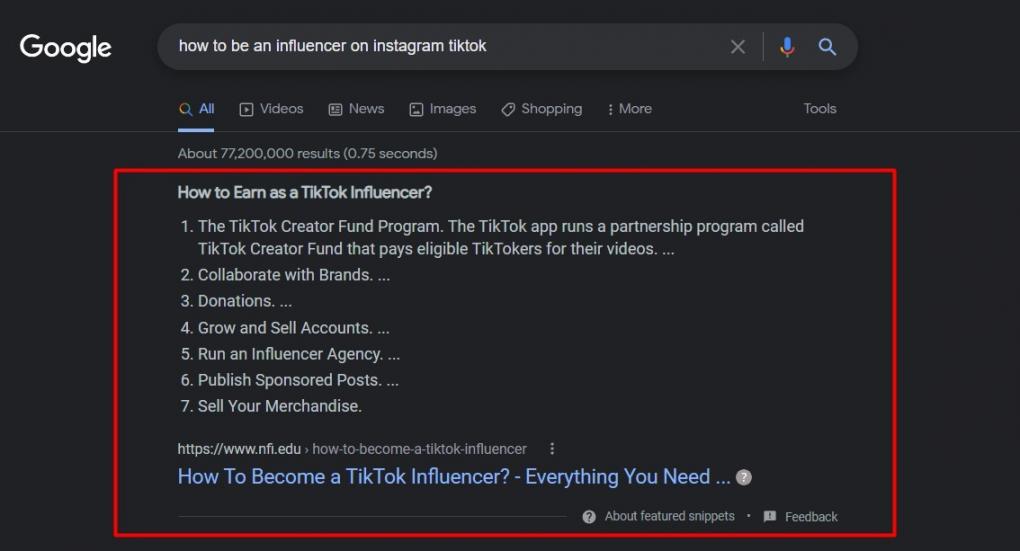Click the Google logo
Viewport: 1020px width, 551px height.
coord(66,47)
